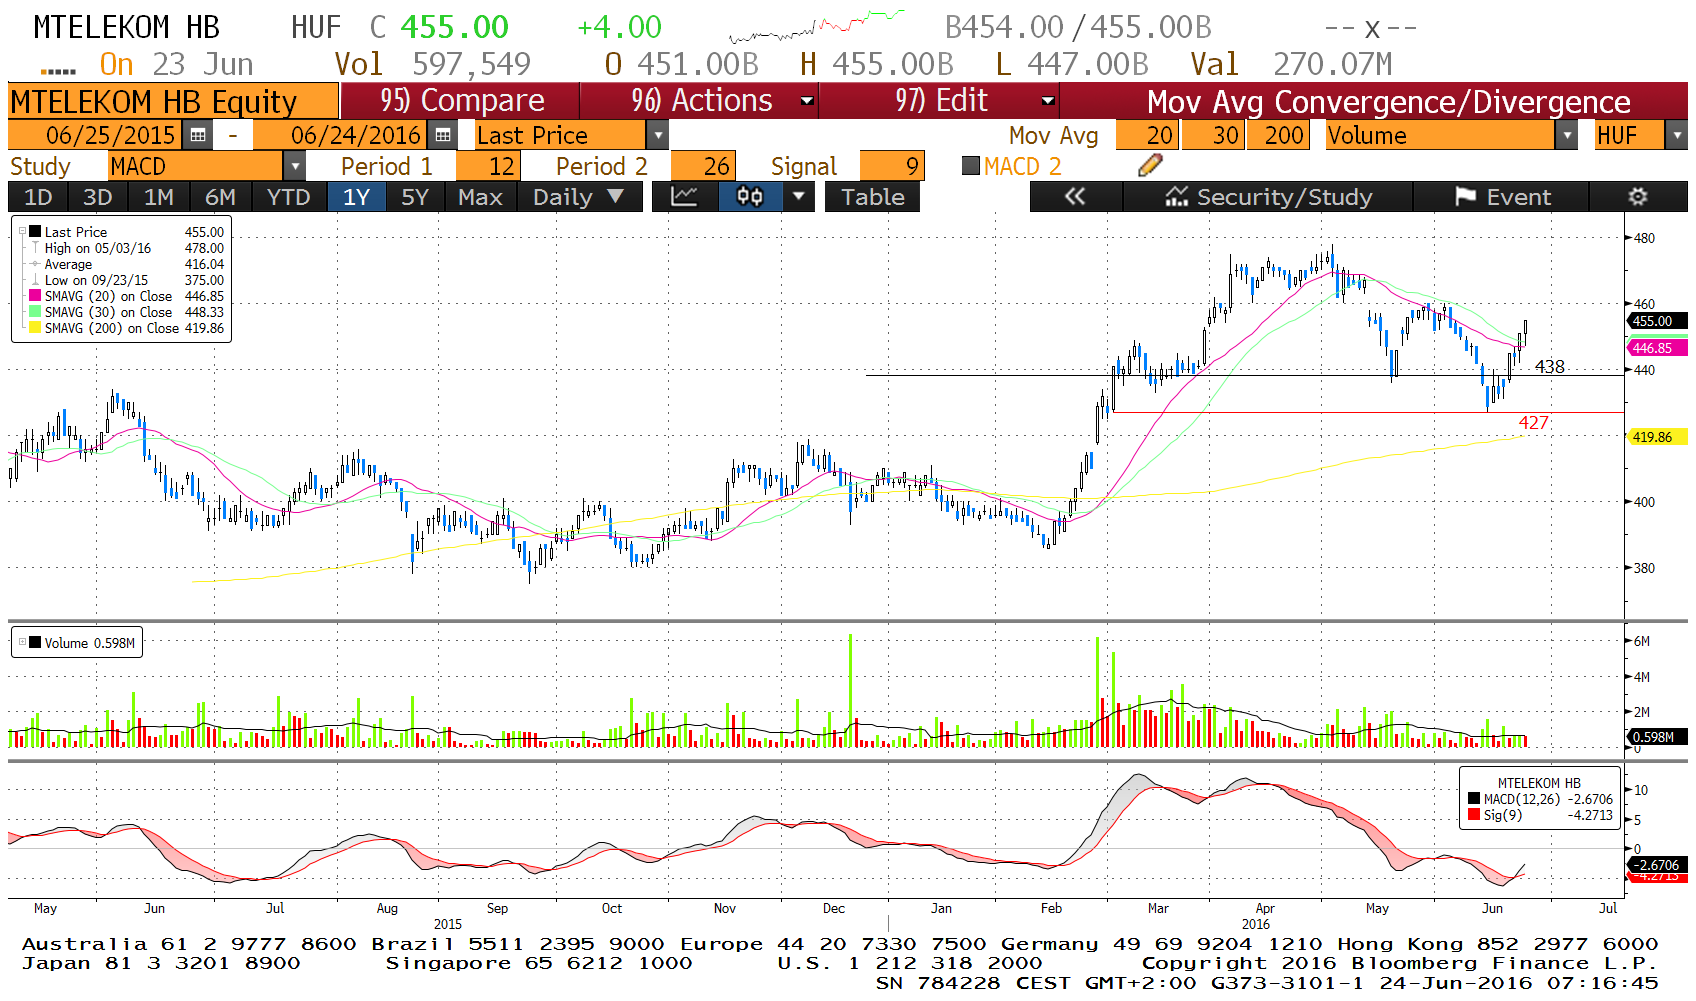Screen dimensions: 1696x1001
Task: Click the Val 270.07M value
Action: coord(1332,64)
